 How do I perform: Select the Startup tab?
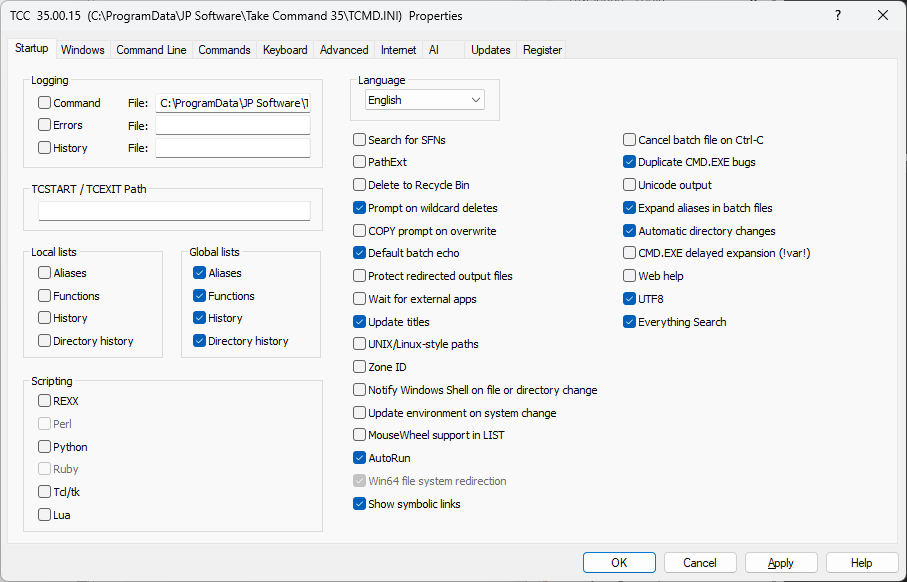[32, 48]
